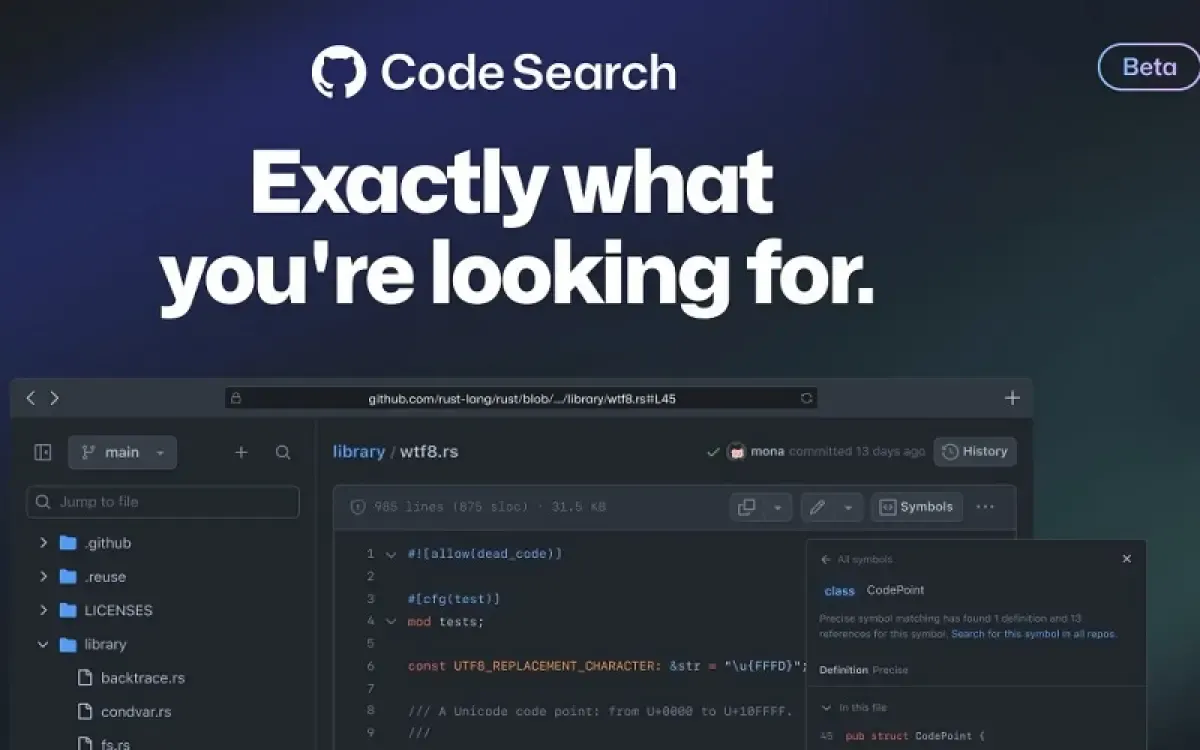Reload page using refresh icon
The height and width of the screenshot is (750, 1200).
click(806, 398)
